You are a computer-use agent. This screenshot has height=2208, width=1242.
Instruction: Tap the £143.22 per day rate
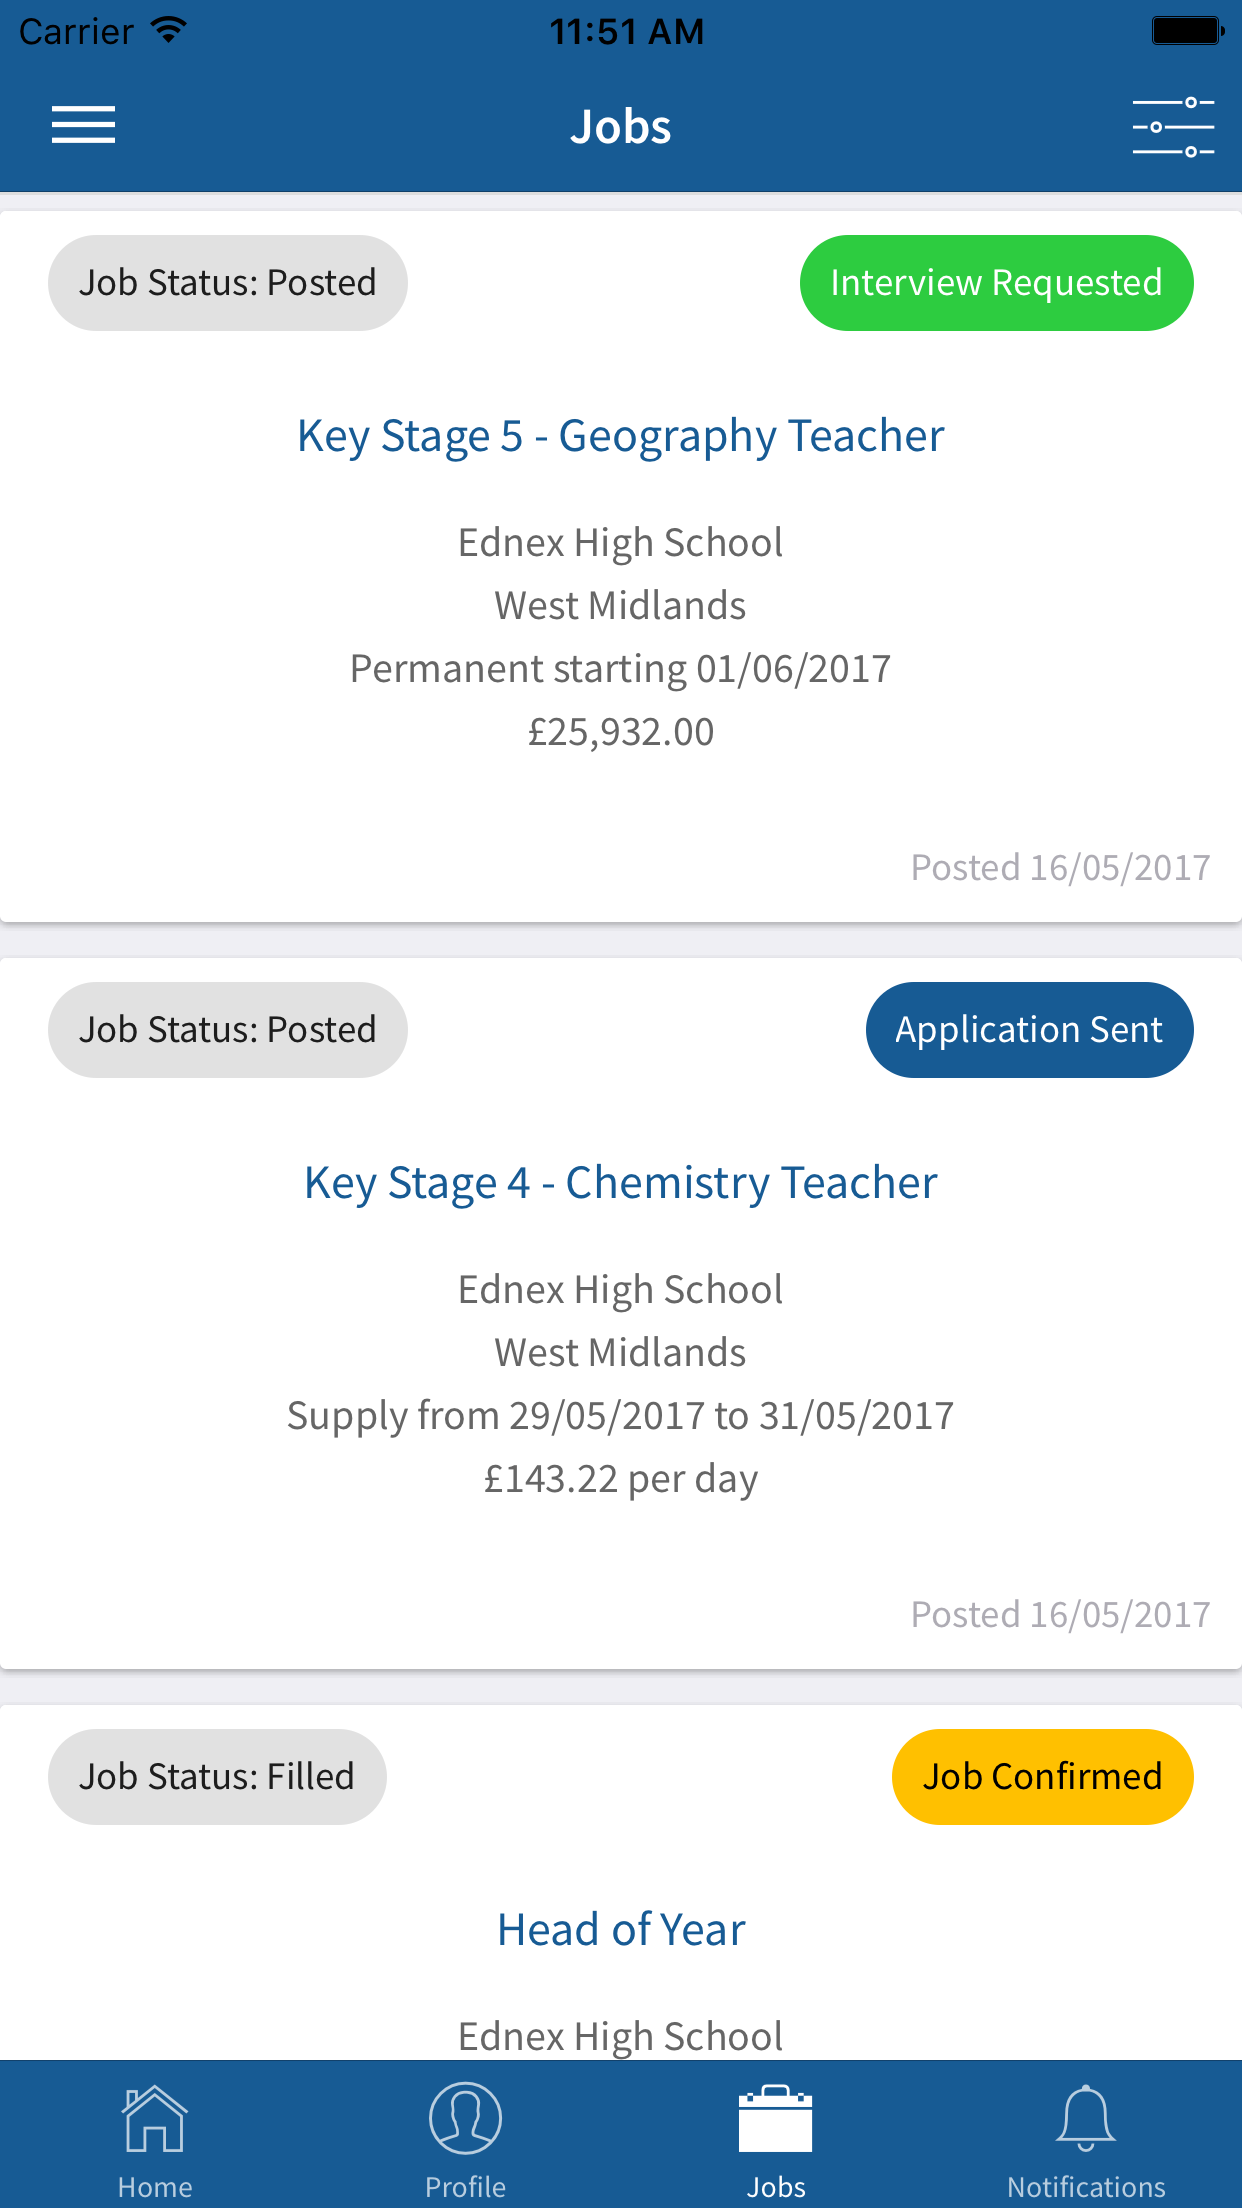pyautogui.click(x=621, y=1479)
